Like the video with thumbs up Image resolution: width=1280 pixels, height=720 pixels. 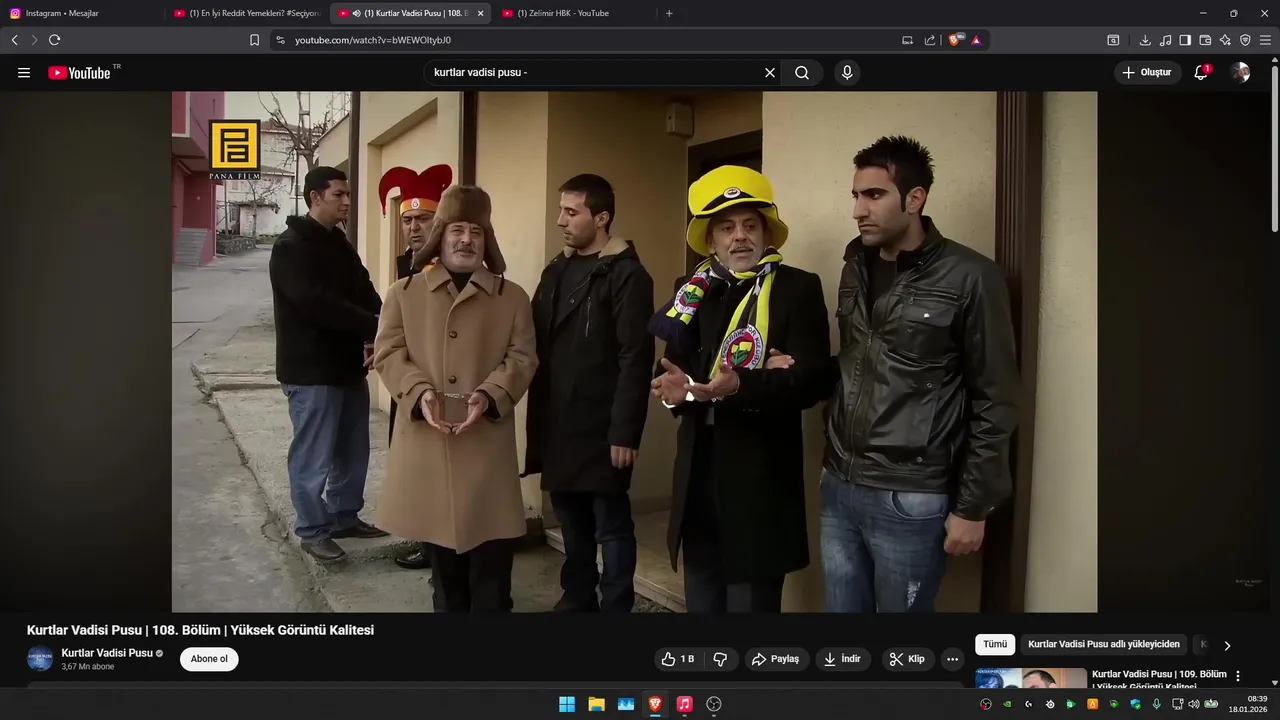point(678,659)
